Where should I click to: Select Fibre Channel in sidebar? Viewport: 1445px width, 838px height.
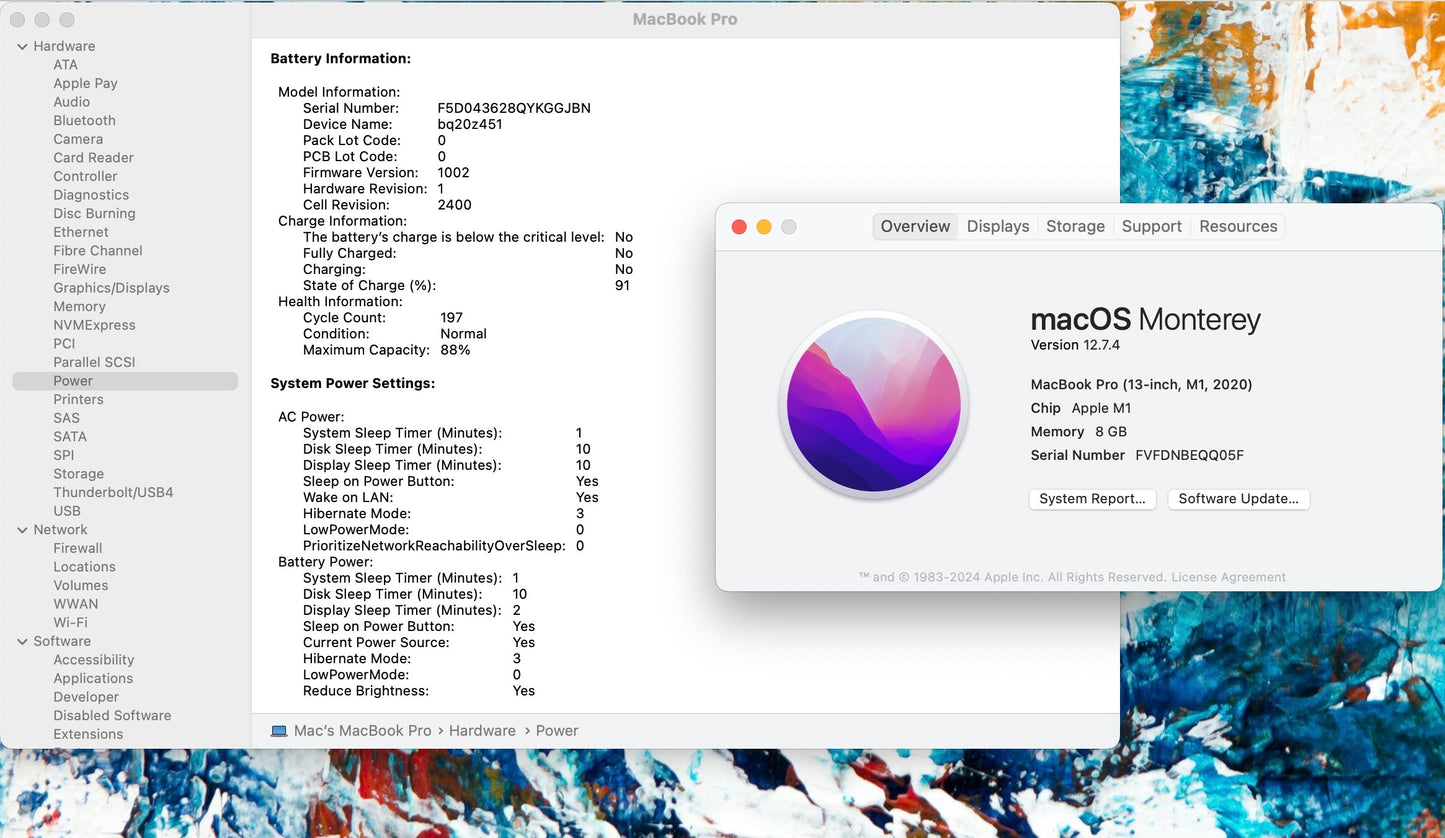pyautogui.click(x=98, y=251)
